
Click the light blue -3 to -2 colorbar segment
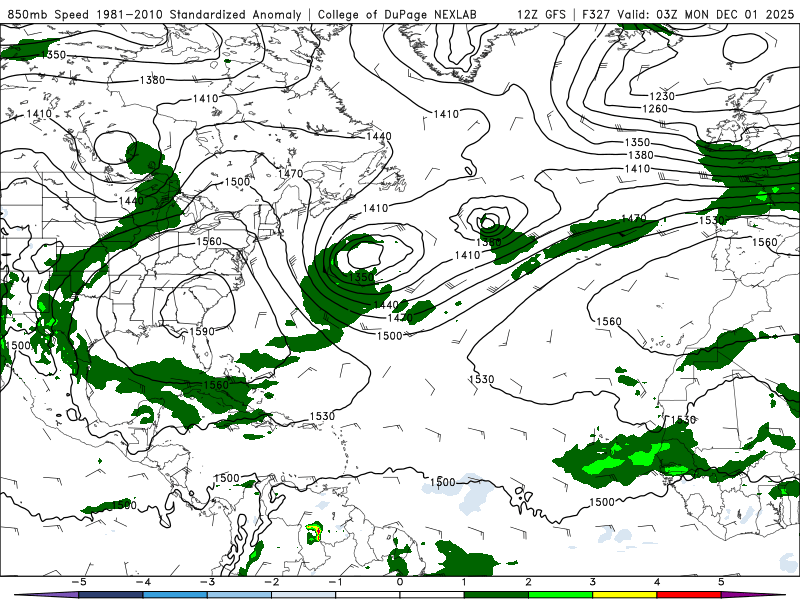point(239,595)
